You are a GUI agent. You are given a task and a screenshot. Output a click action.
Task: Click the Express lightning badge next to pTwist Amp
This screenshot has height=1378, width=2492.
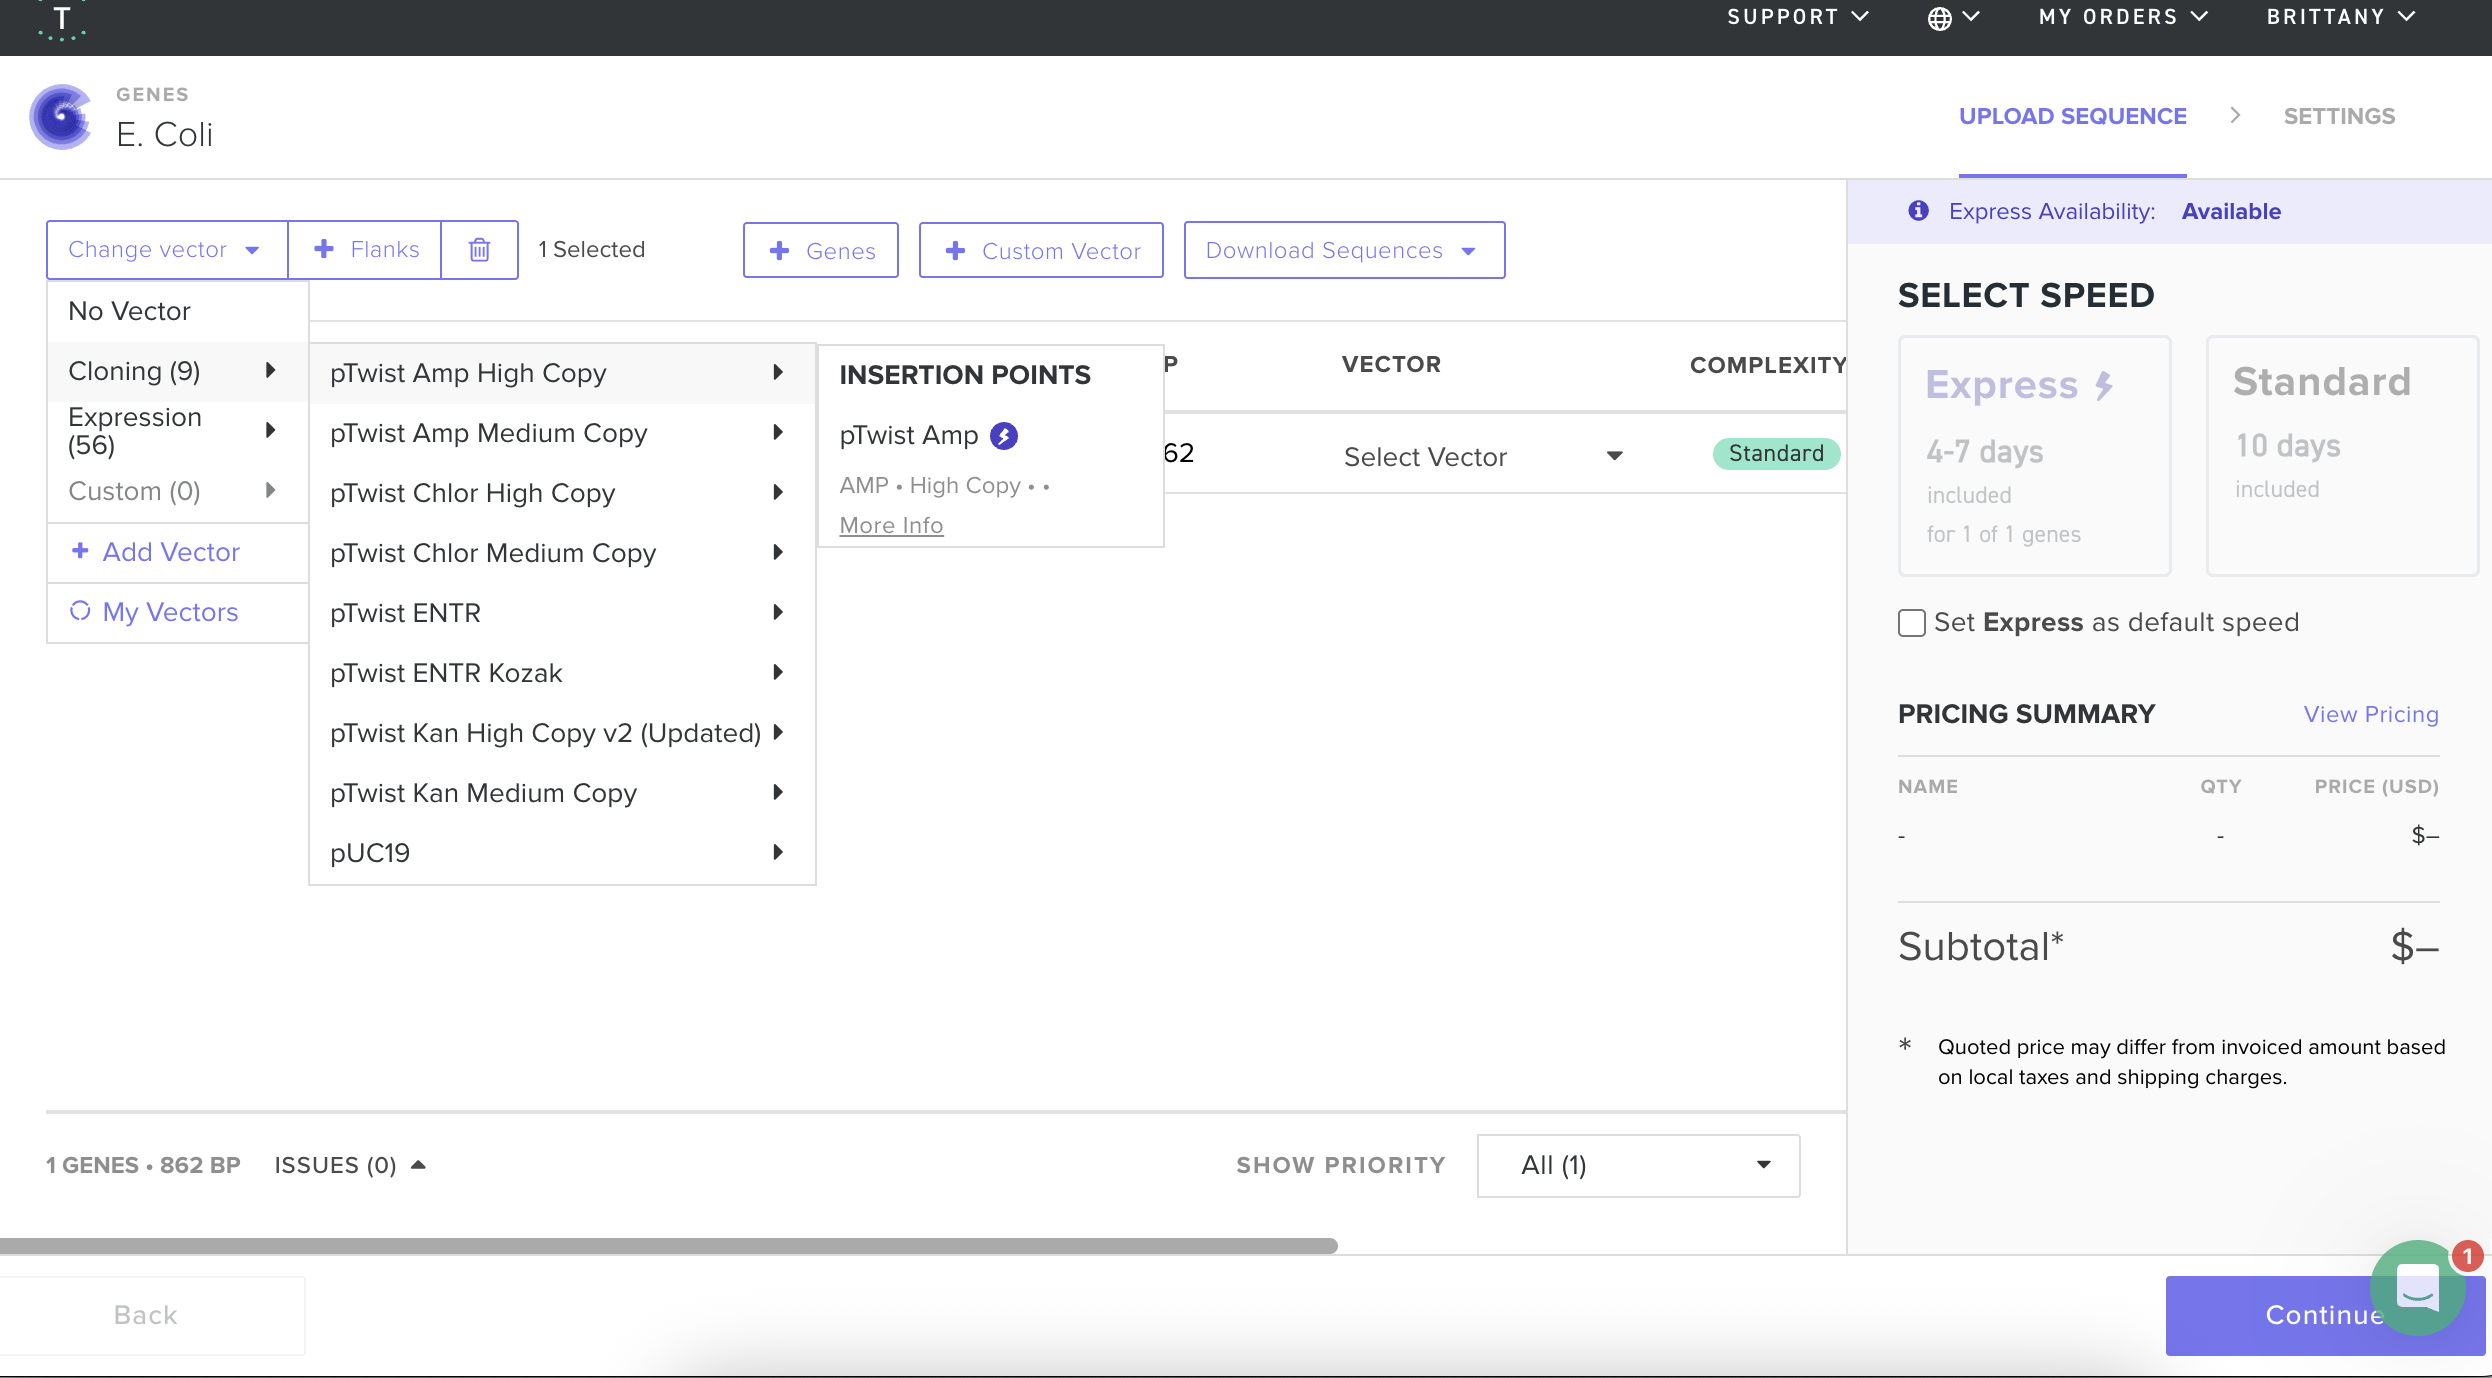(1003, 436)
